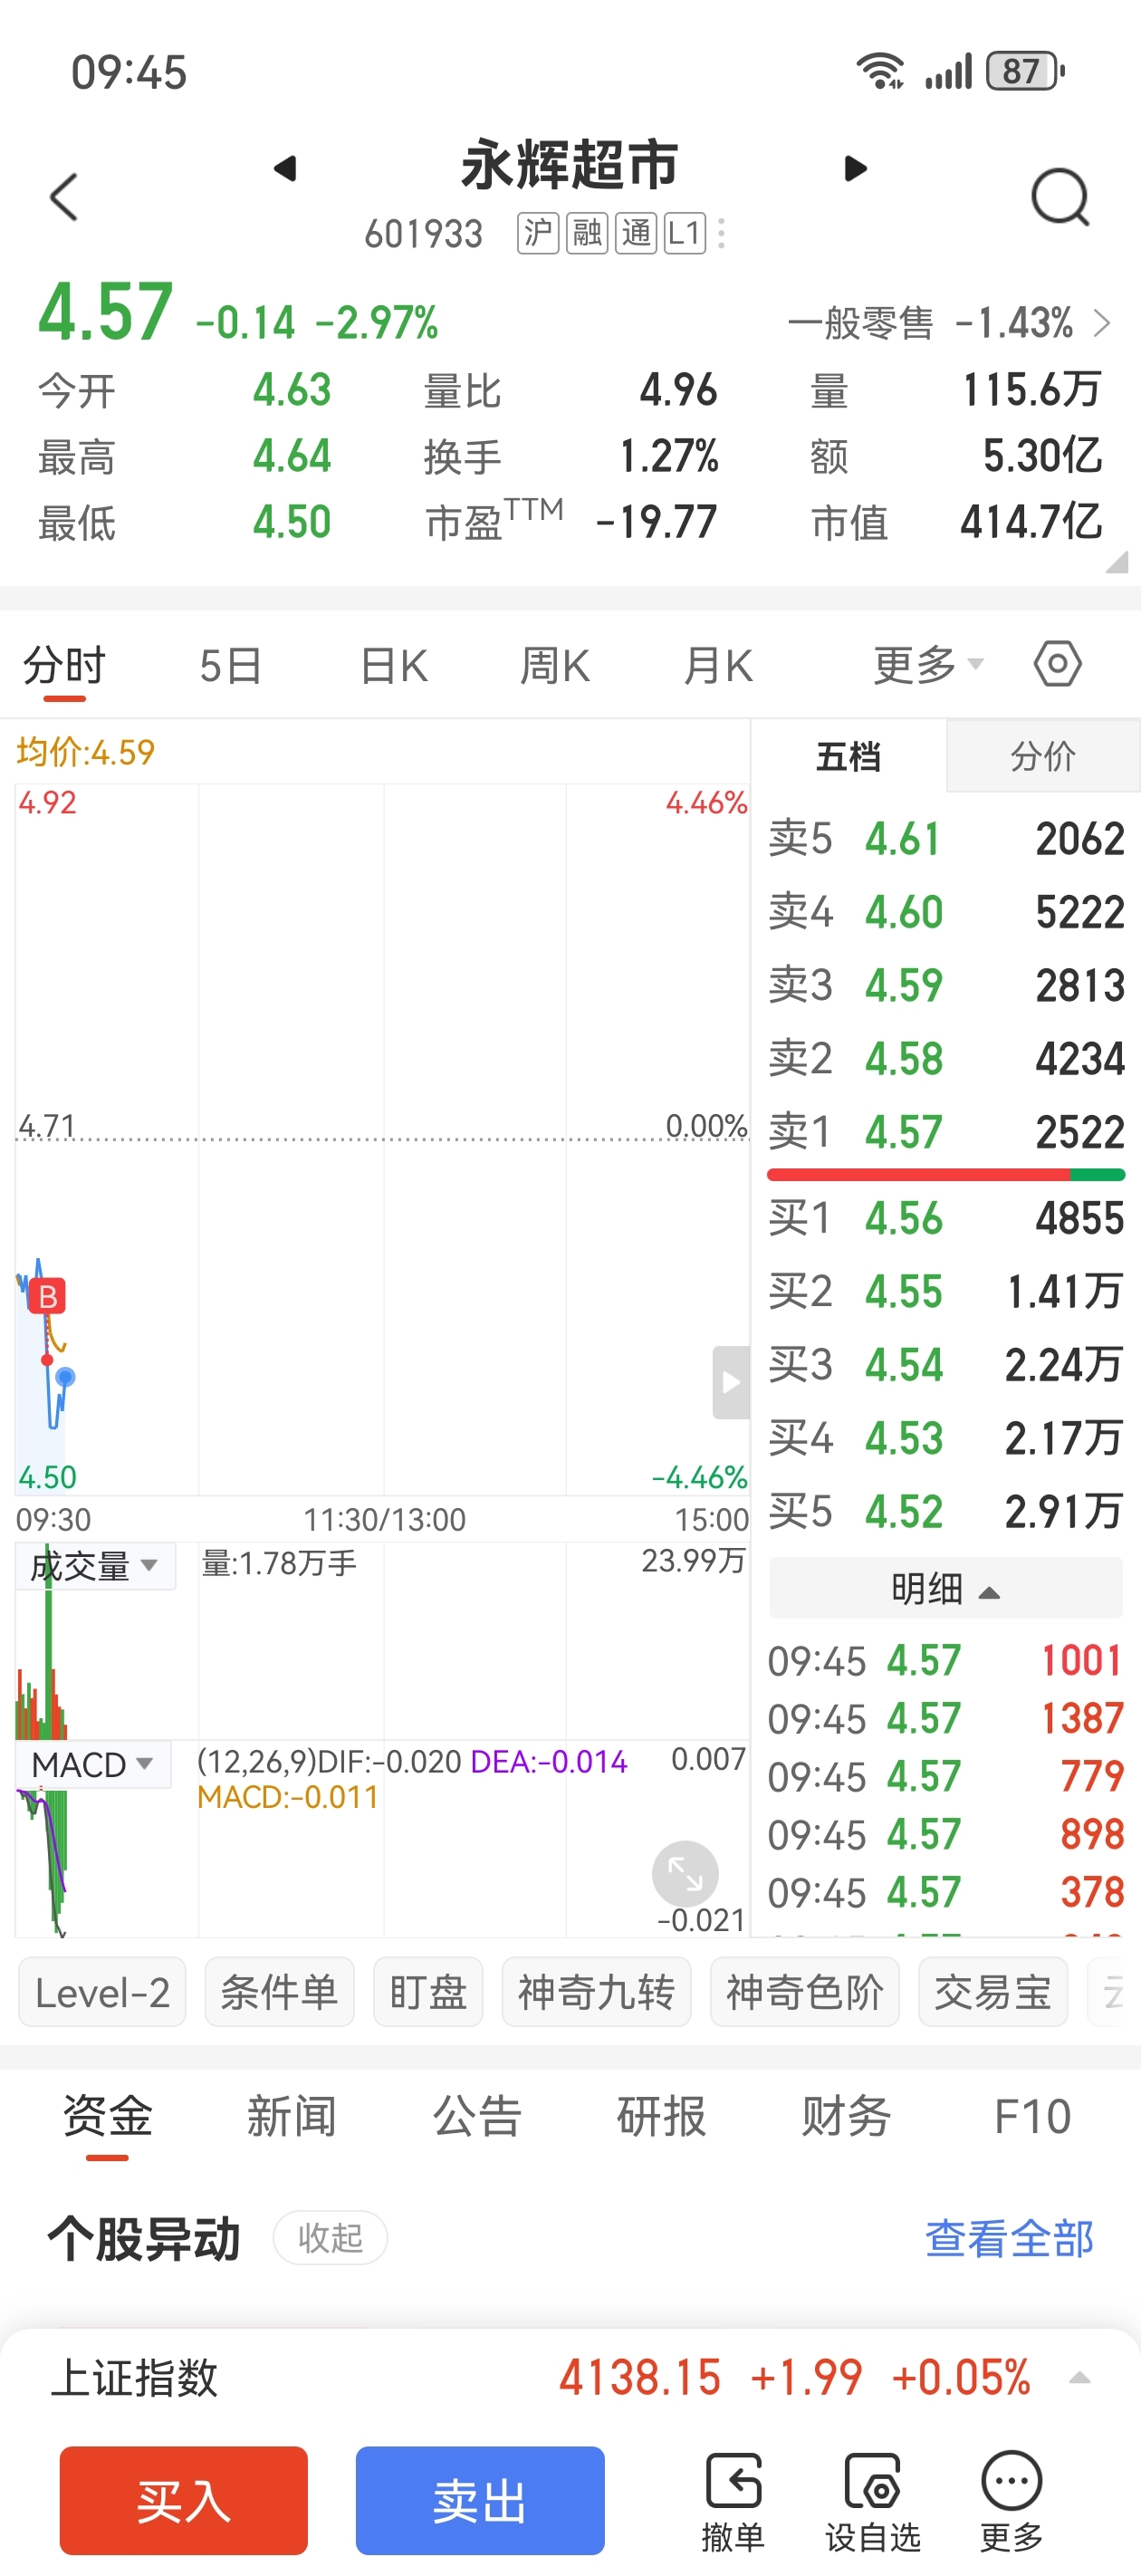Image resolution: width=1141 pixels, height=2576 pixels.
Task: Open fullscreen chart with expand arrows icon
Action: 685,1873
